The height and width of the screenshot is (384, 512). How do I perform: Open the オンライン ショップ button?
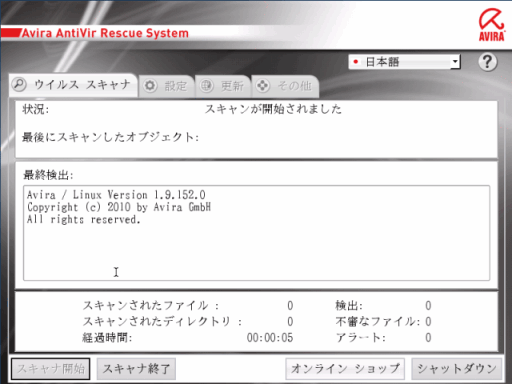click(345, 369)
